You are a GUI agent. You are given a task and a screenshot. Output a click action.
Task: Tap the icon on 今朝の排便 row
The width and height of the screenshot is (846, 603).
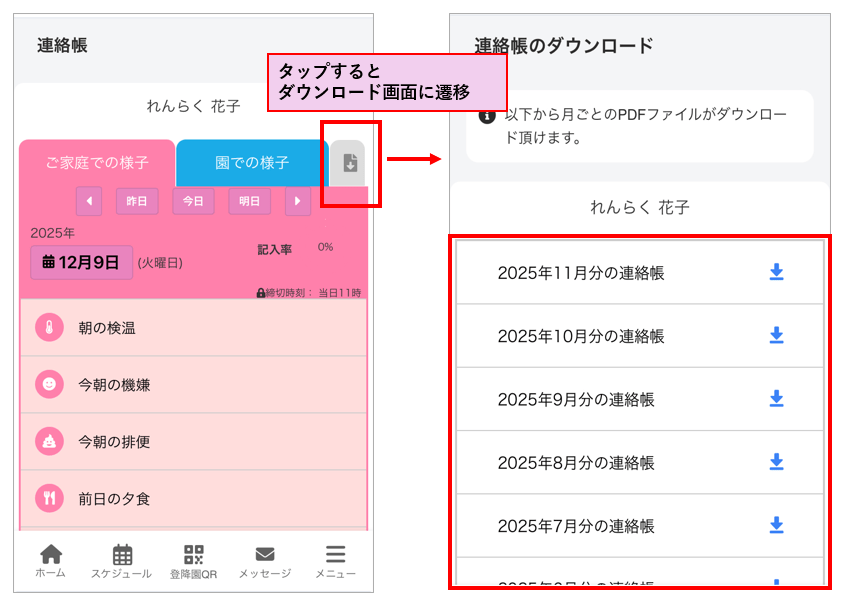click(x=49, y=441)
